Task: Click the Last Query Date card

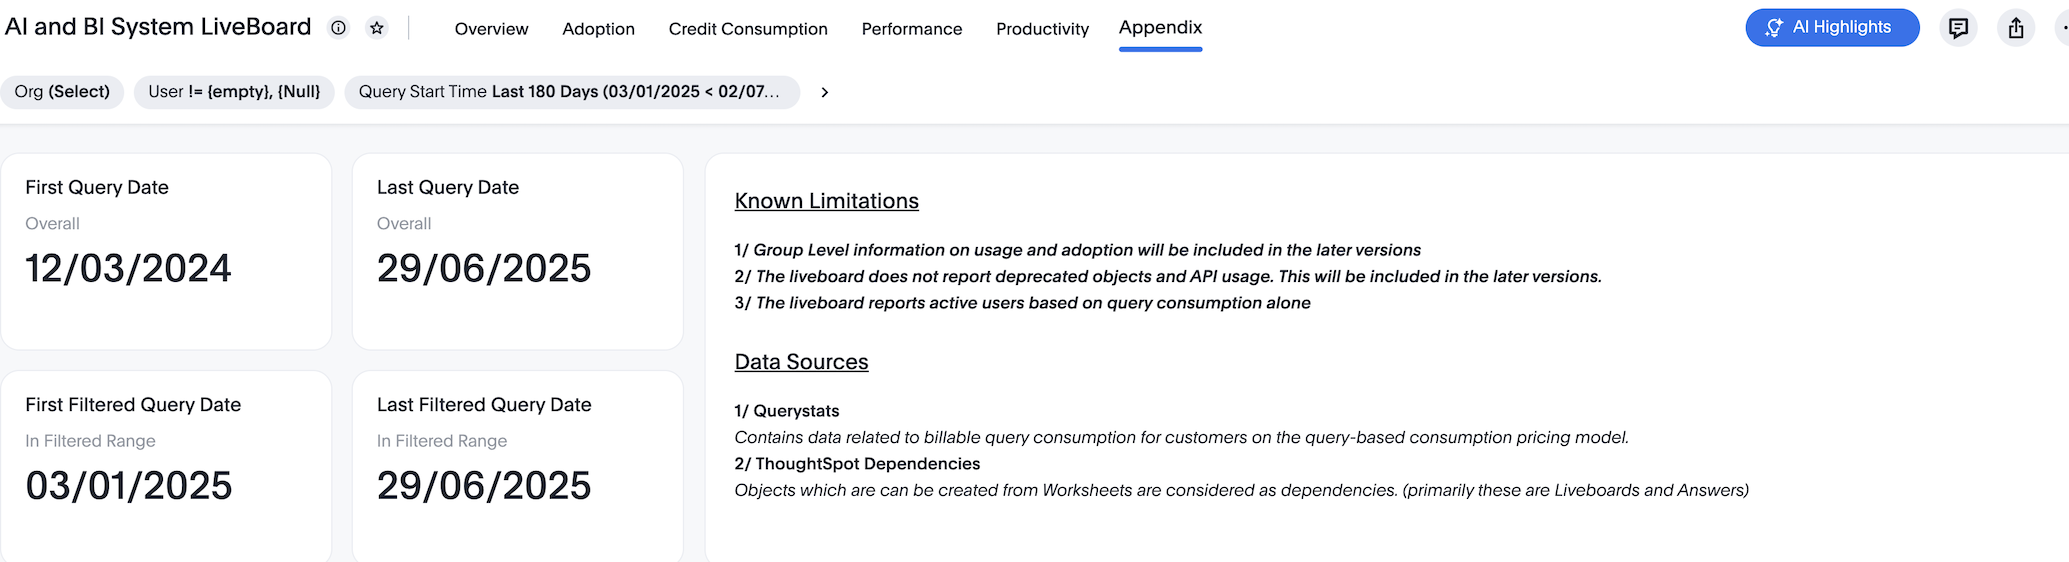Action: (517, 251)
